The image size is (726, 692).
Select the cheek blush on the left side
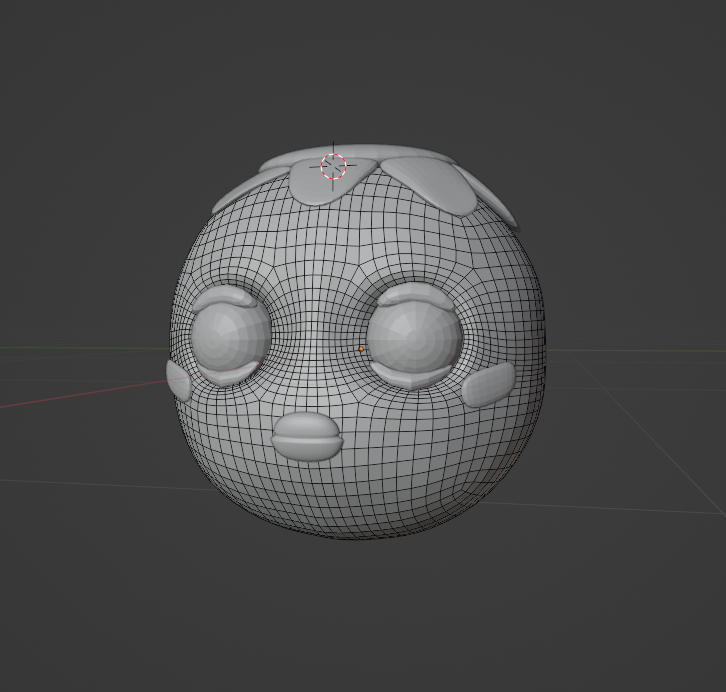[x=180, y=381]
